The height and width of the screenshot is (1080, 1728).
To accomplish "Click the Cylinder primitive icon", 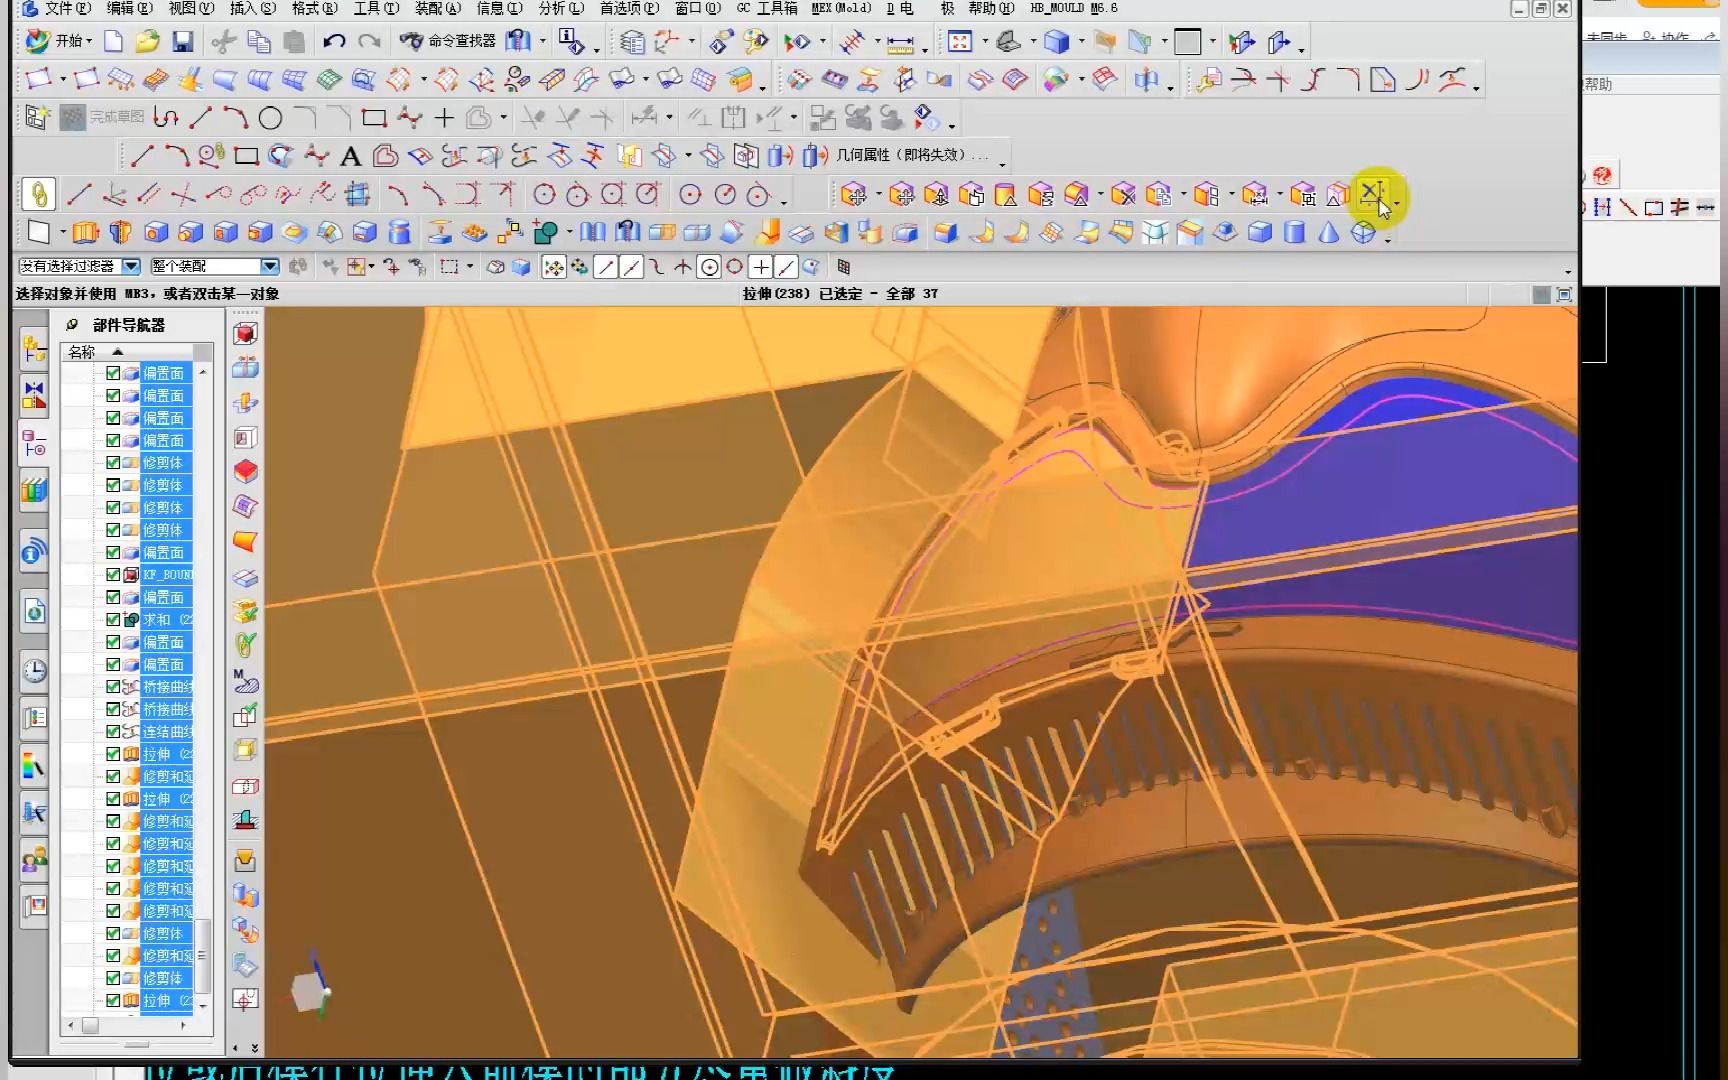I will (x=1294, y=233).
